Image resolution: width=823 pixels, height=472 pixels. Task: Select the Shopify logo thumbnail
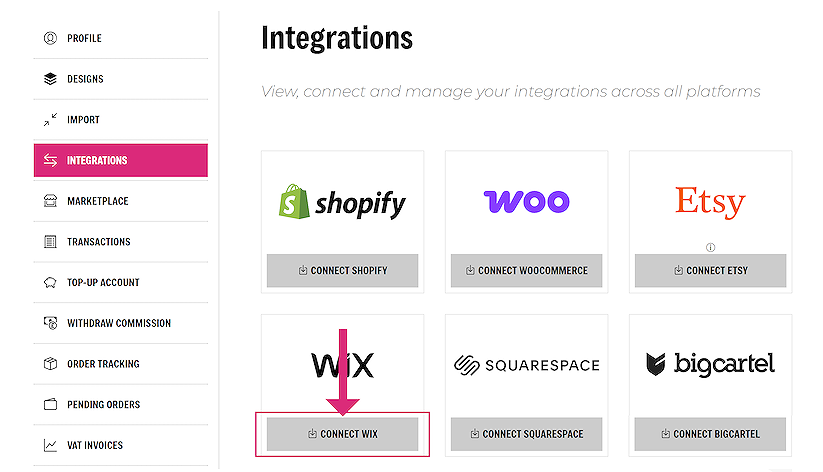pos(342,203)
